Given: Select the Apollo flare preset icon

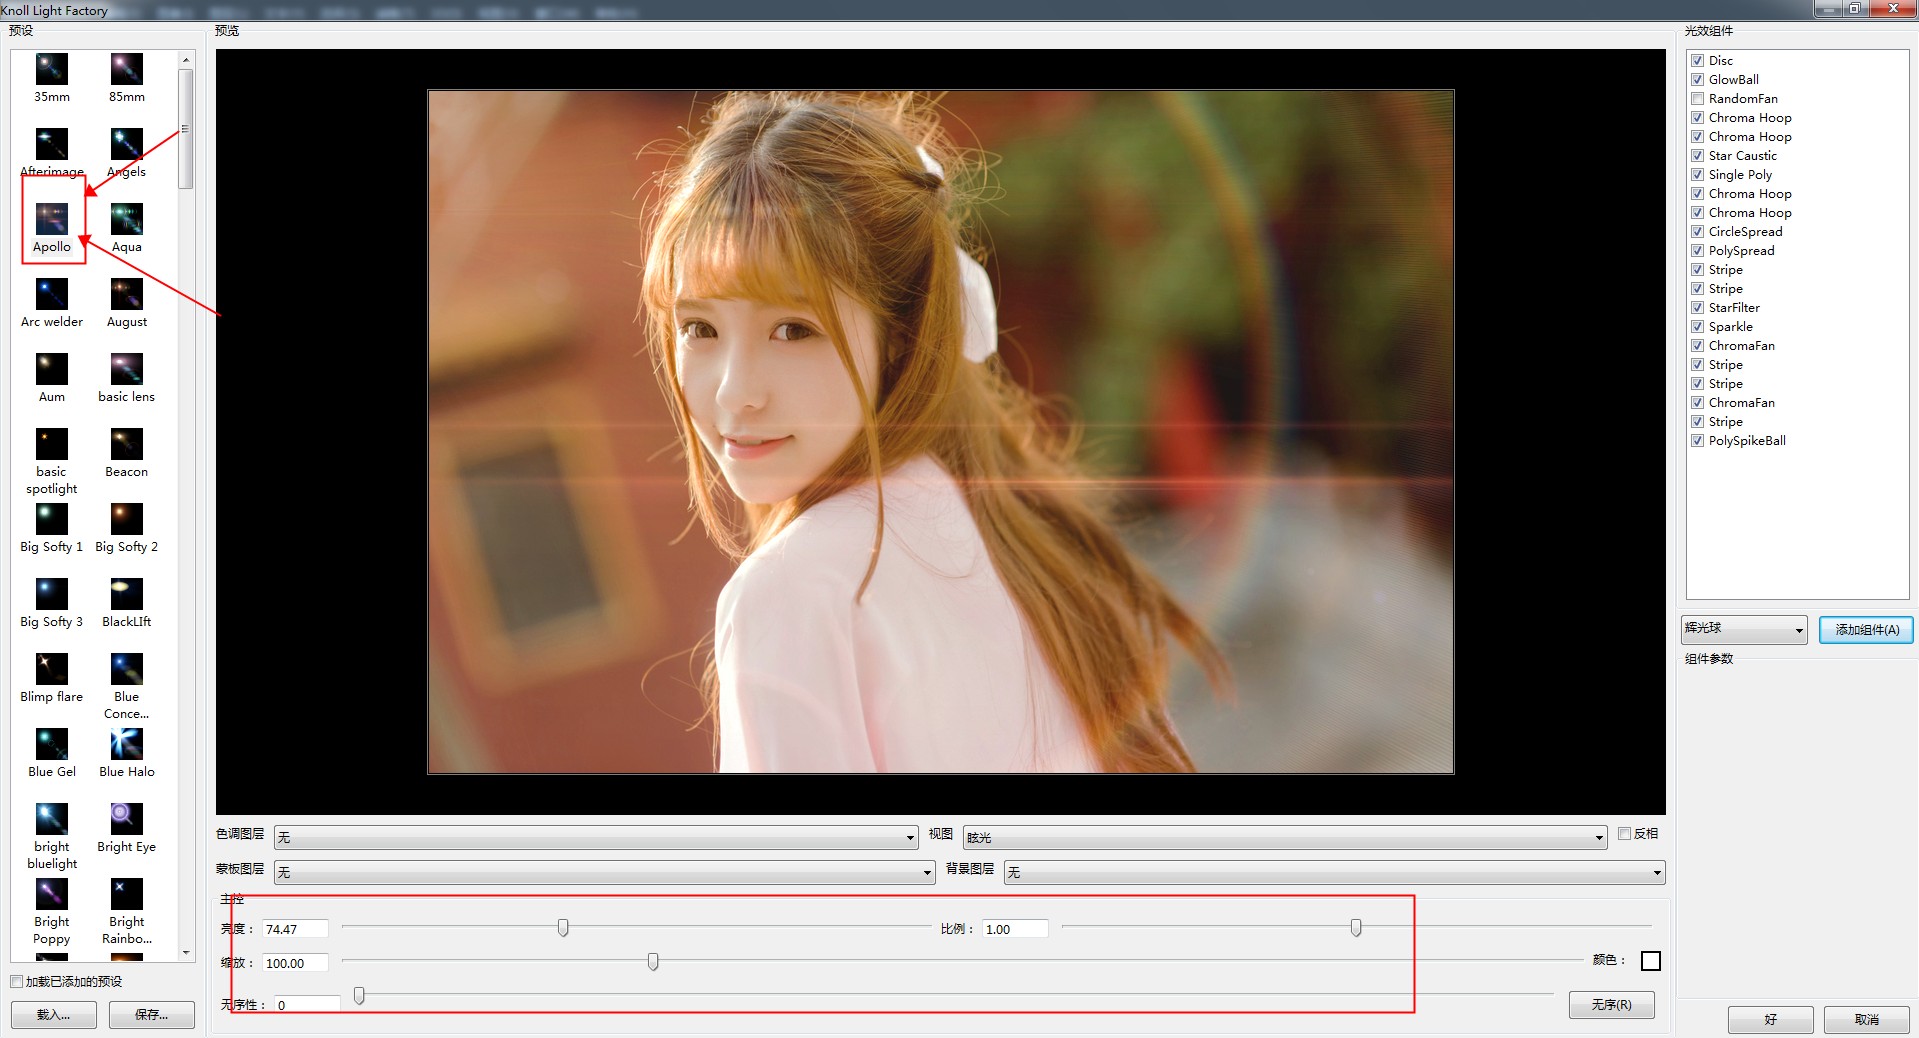Looking at the screenshot, I should [52, 219].
